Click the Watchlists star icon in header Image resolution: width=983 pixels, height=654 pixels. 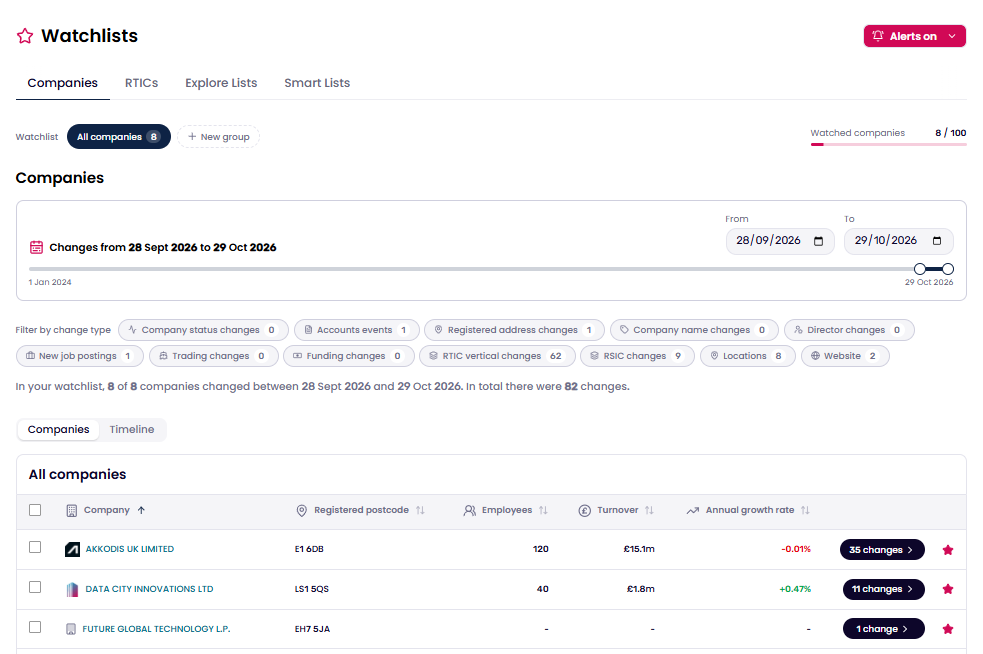pyautogui.click(x=25, y=36)
